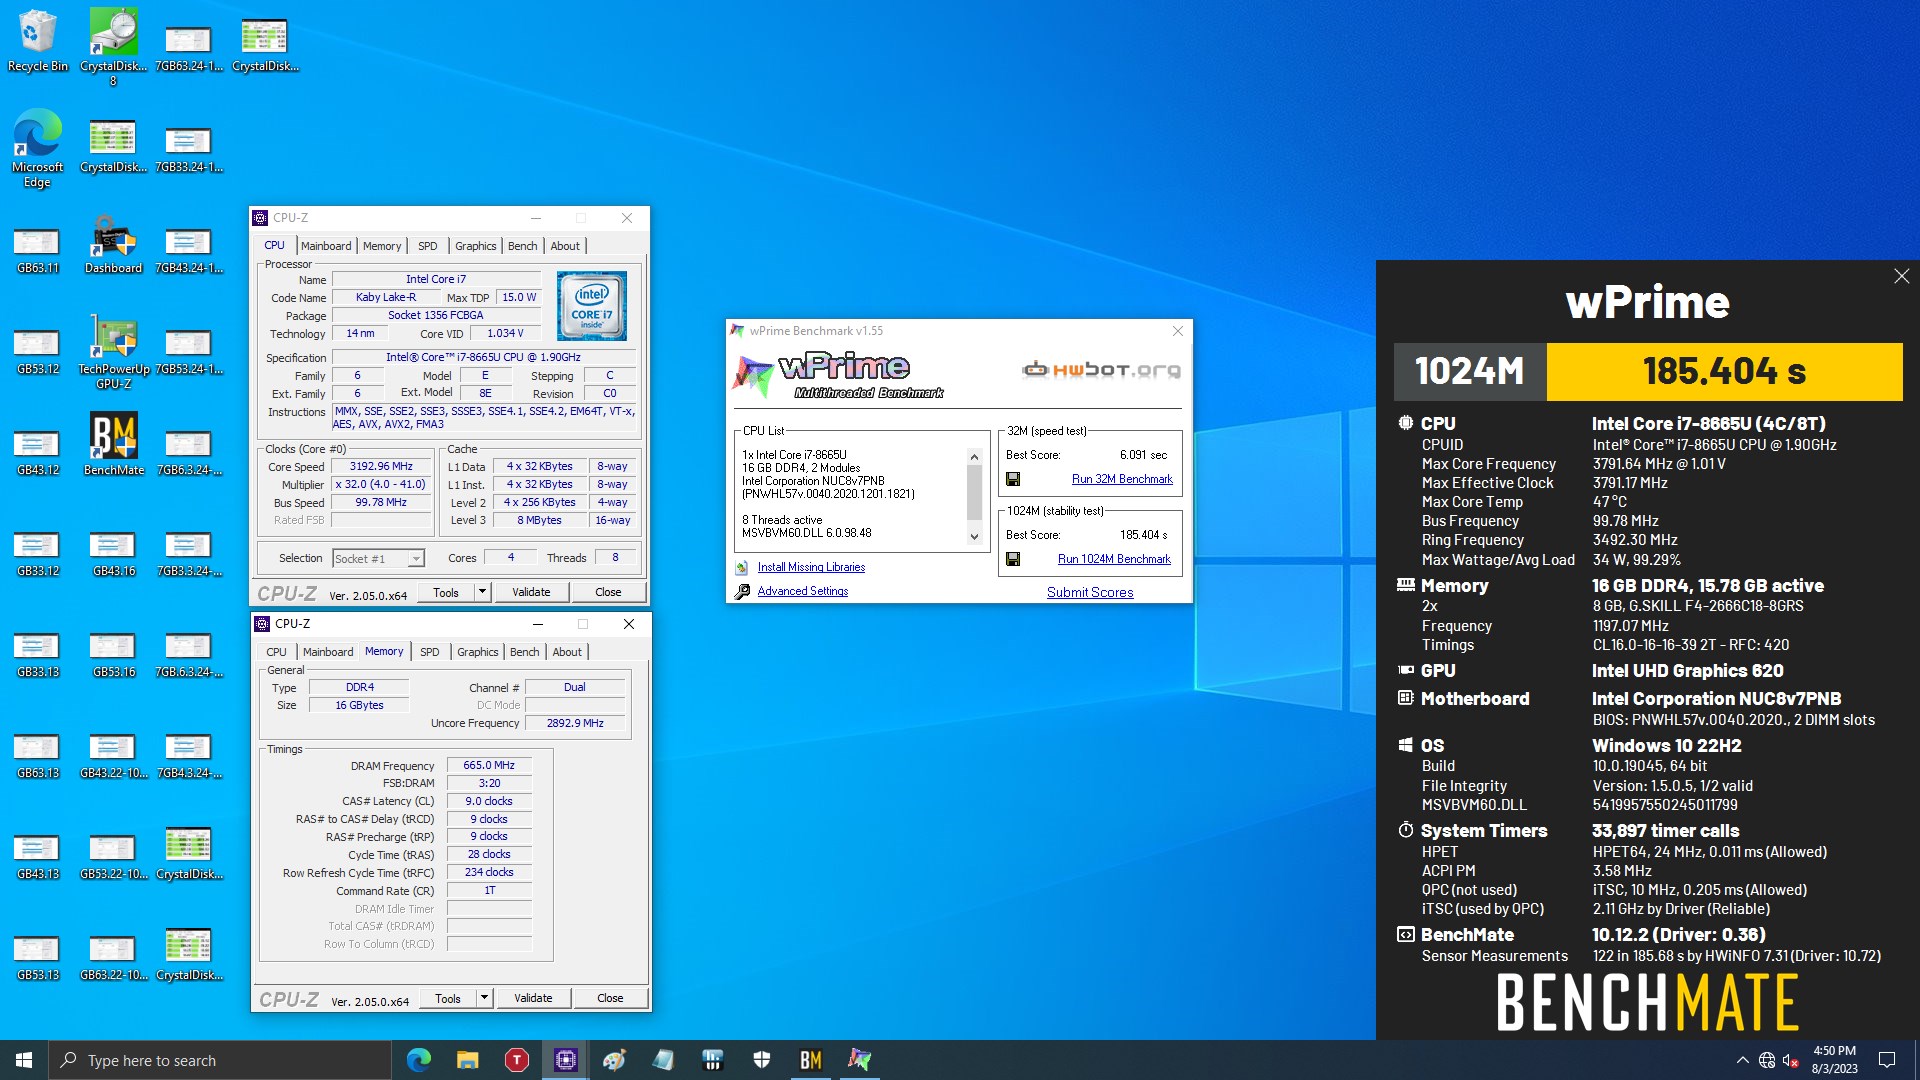The height and width of the screenshot is (1080, 1920).
Task: Open Mainboard tab in lower CPU-Z window
Action: (x=328, y=652)
